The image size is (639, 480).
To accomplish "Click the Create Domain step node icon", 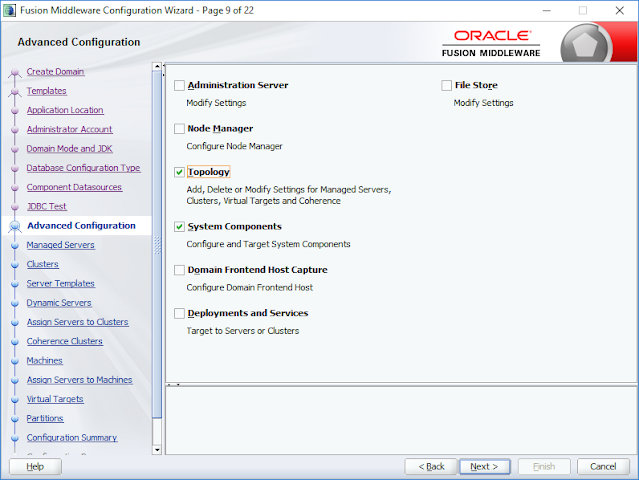I will click(x=15, y=73).
